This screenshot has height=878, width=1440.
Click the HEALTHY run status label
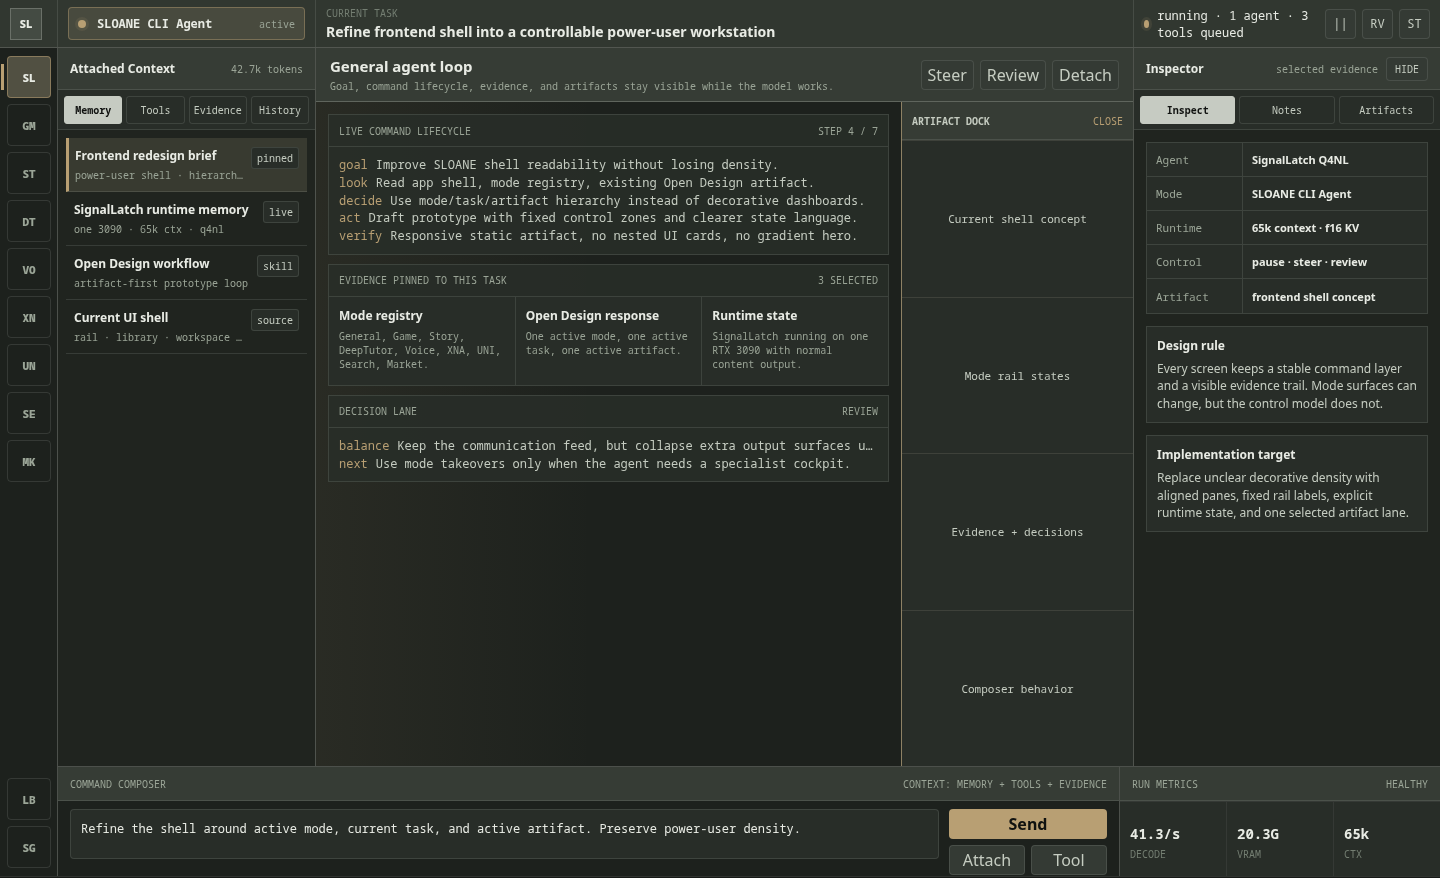click(1406, 785)
